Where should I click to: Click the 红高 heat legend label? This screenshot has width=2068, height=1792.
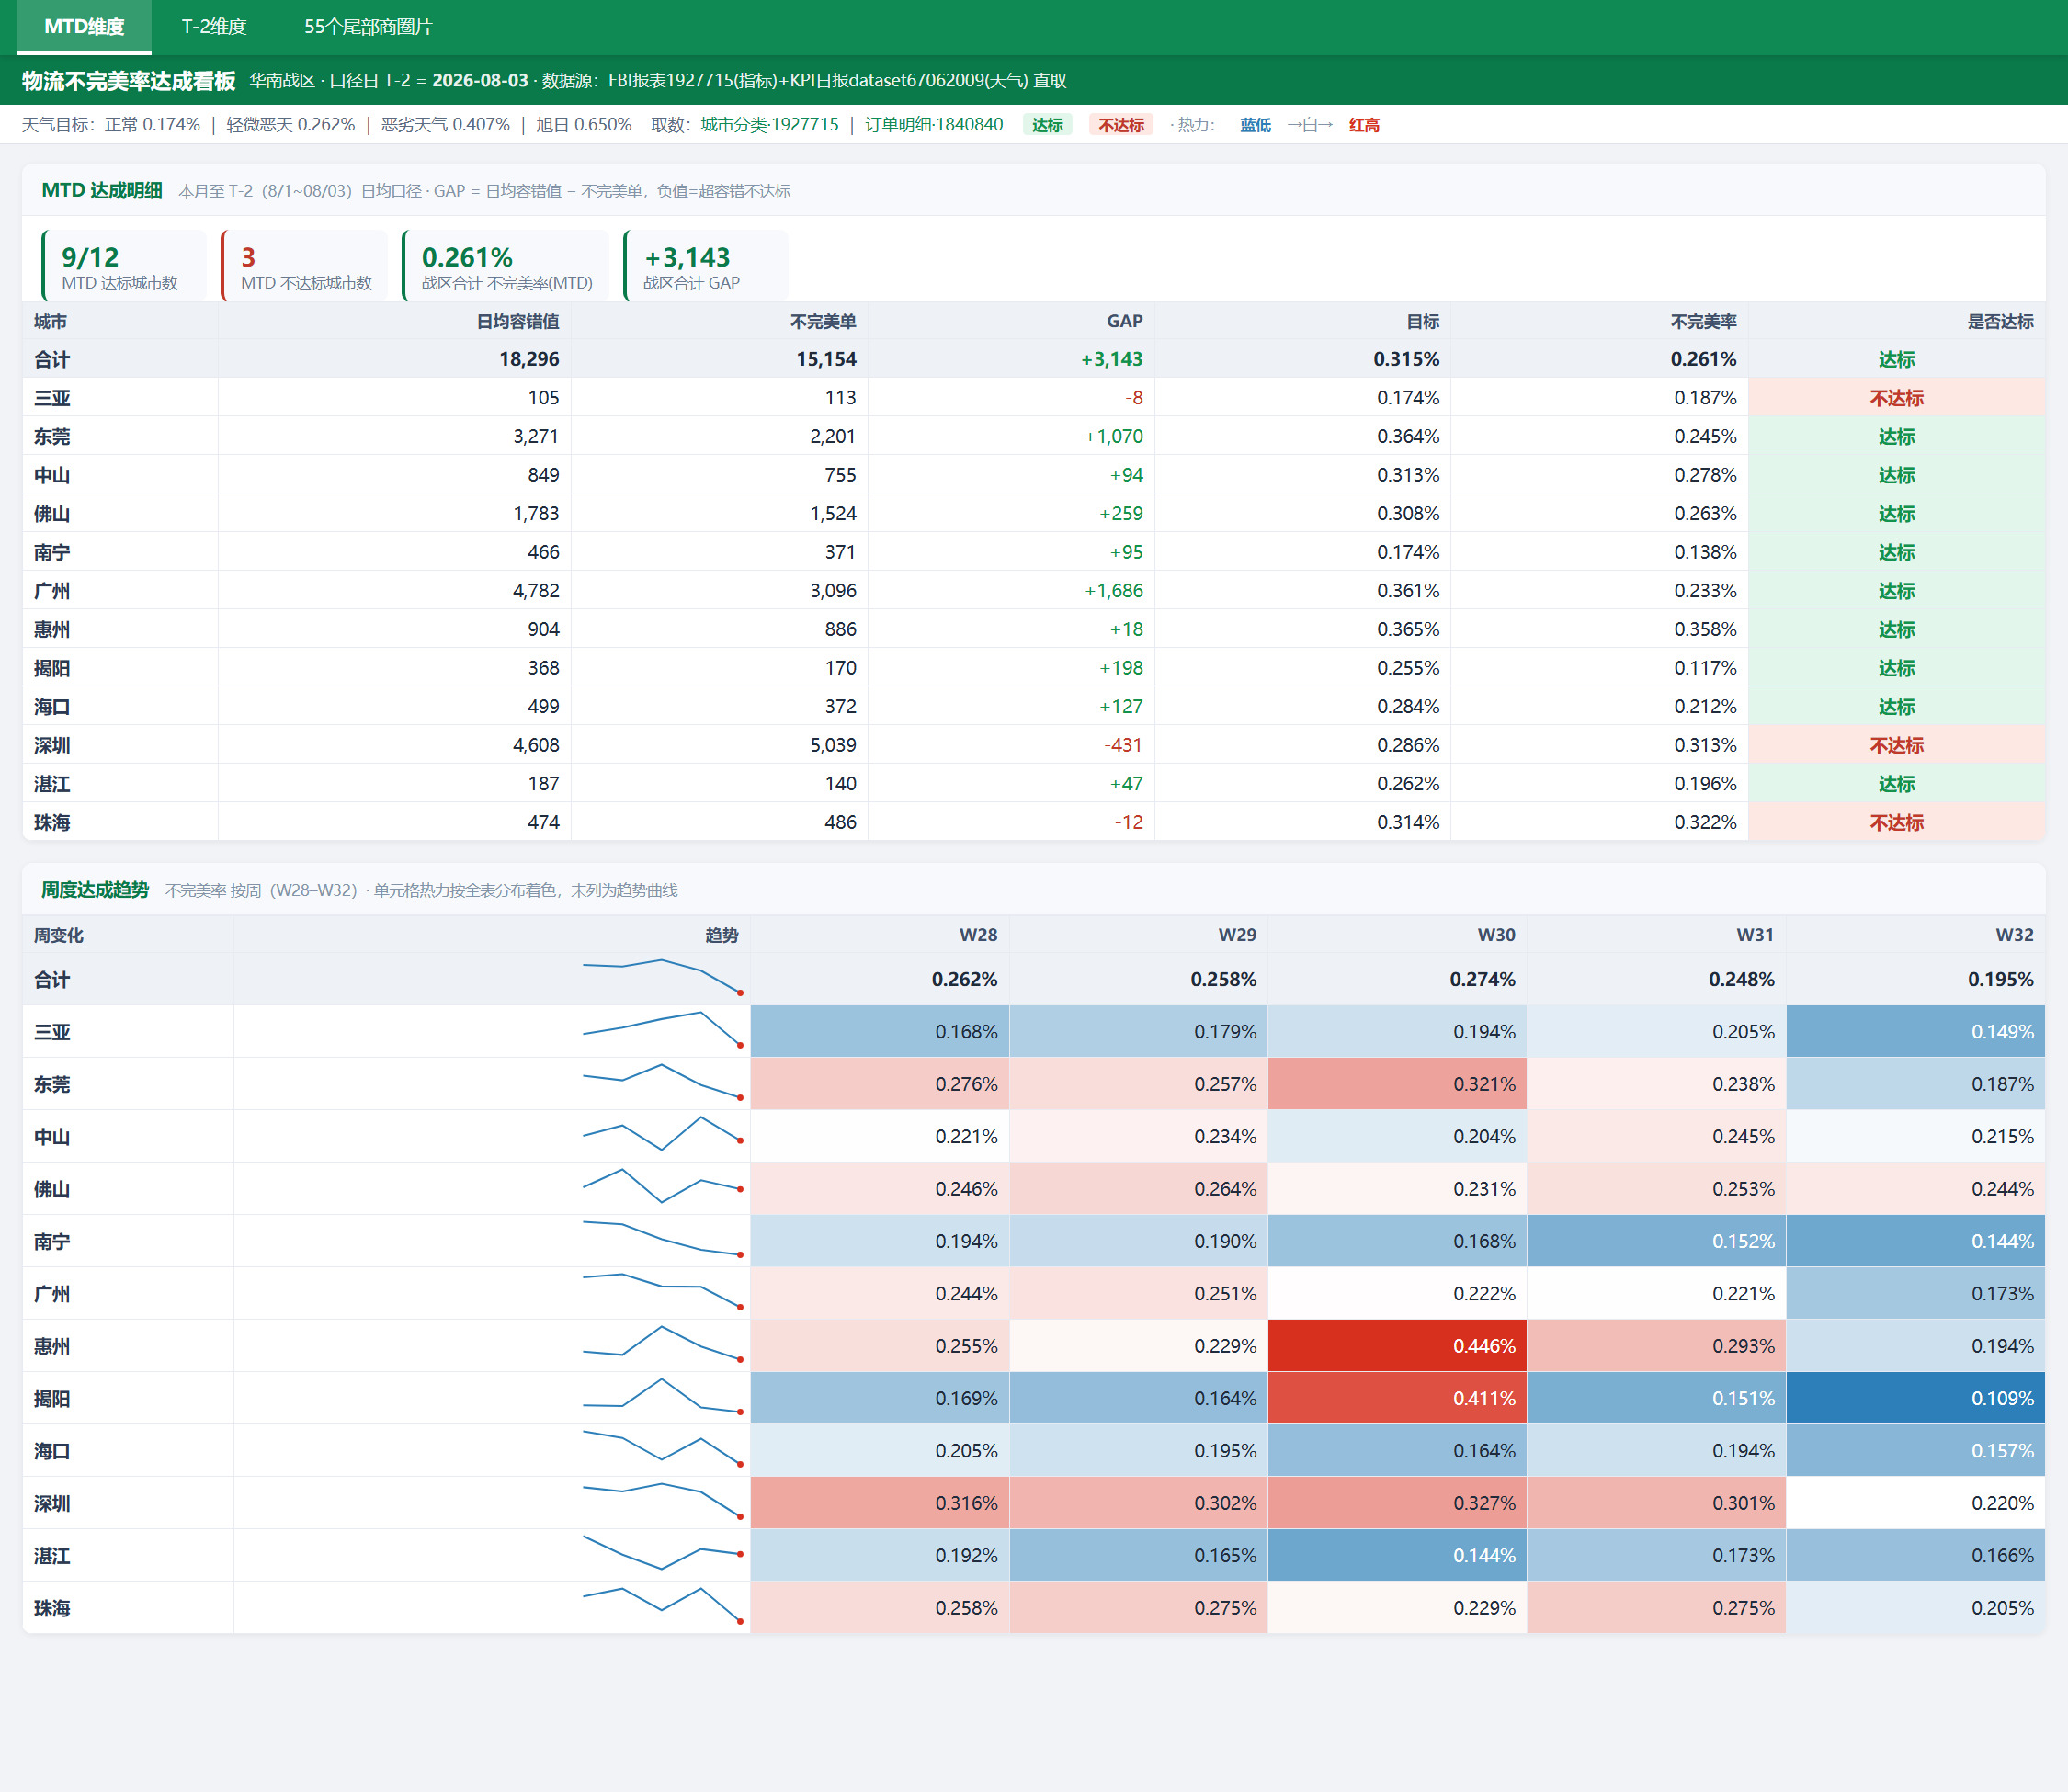coord(1364,125)
